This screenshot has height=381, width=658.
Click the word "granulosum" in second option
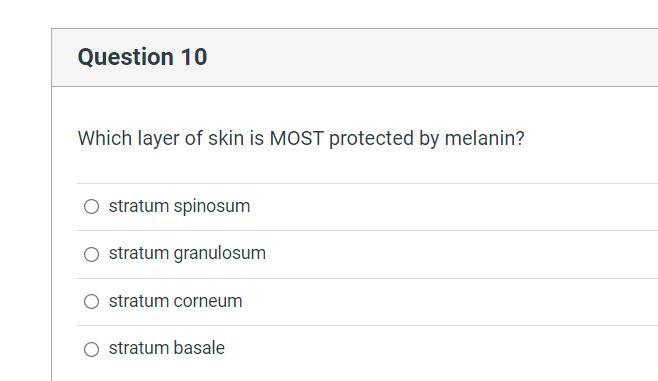coord(219,254)
